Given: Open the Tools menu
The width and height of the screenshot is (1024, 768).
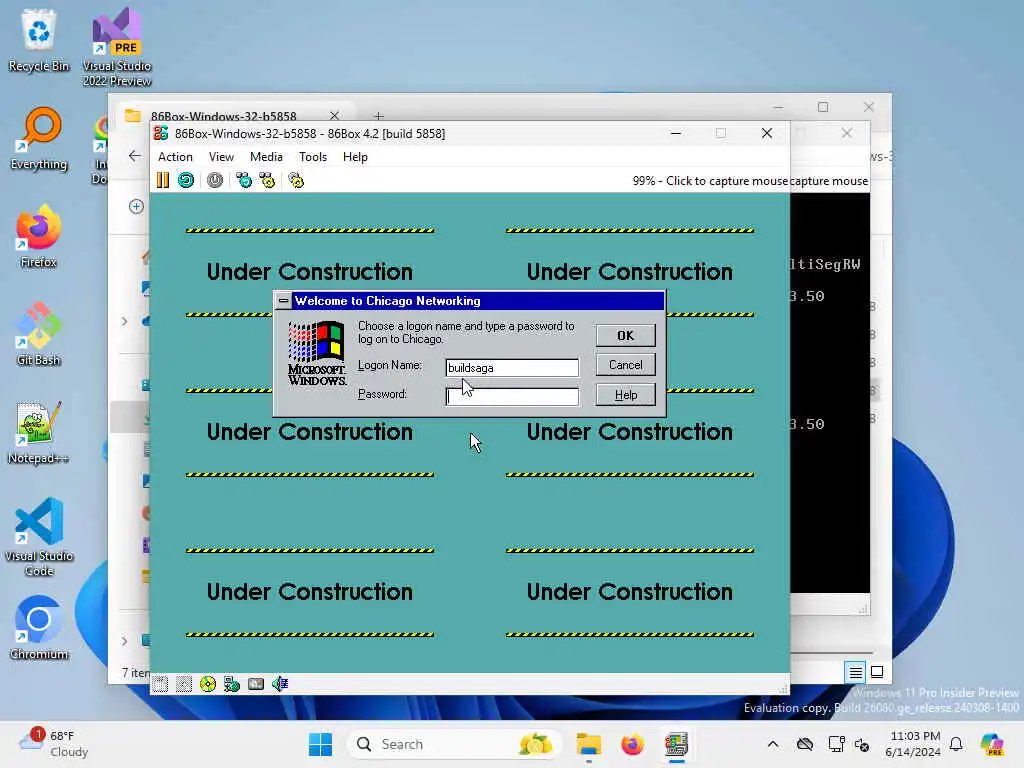Looking at the screenshot, I should click(x=313, y=157).
